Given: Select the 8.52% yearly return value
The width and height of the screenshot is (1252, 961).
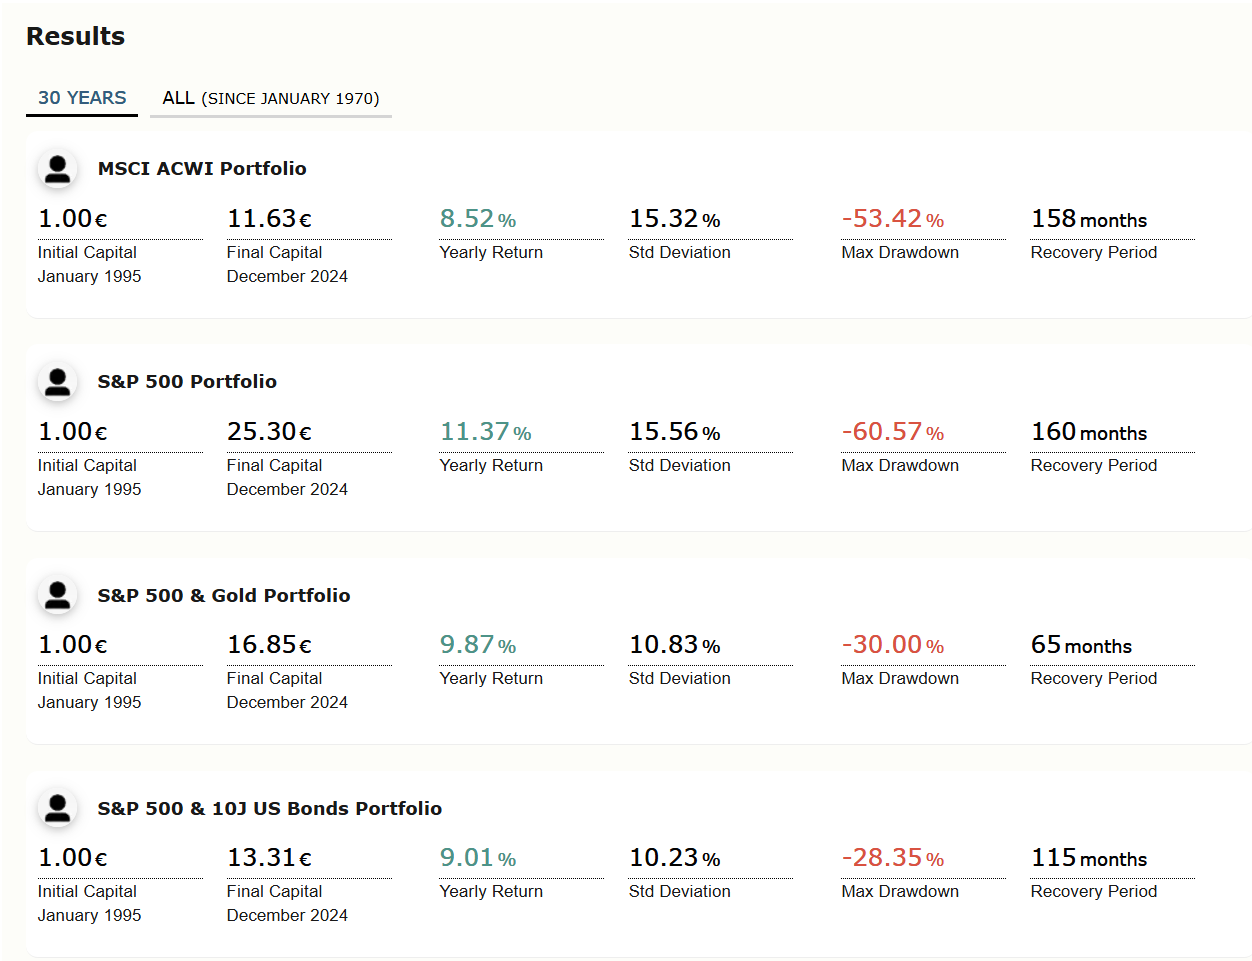Looking at the screenshot, I should [x=477, y=219].
